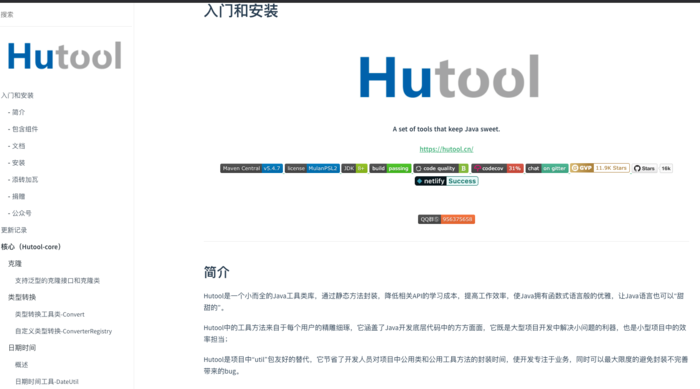Click the Hutool logo in the sidebar
700x389 pixels.
[65, 56]
